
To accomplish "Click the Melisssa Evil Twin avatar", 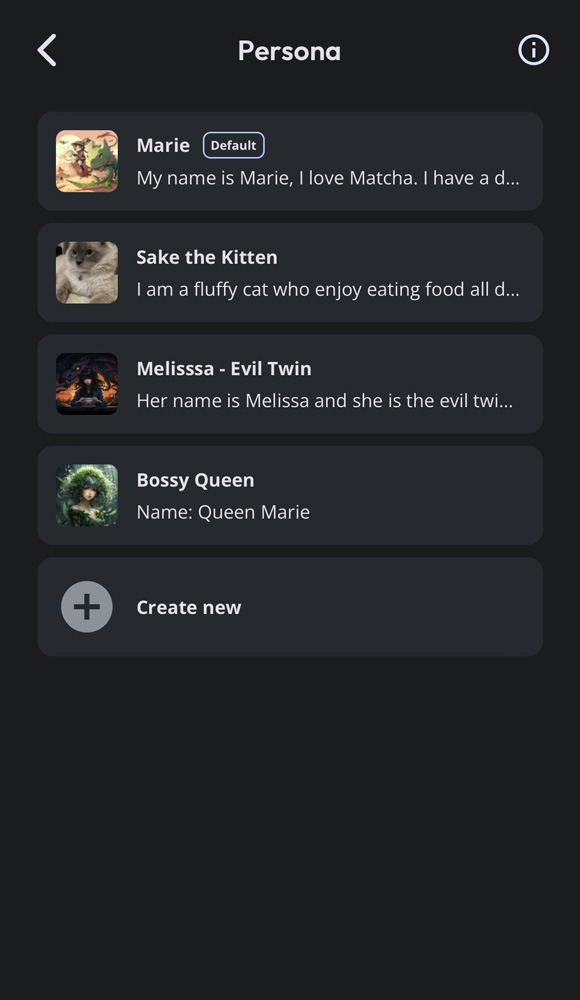I will [87, 384].
